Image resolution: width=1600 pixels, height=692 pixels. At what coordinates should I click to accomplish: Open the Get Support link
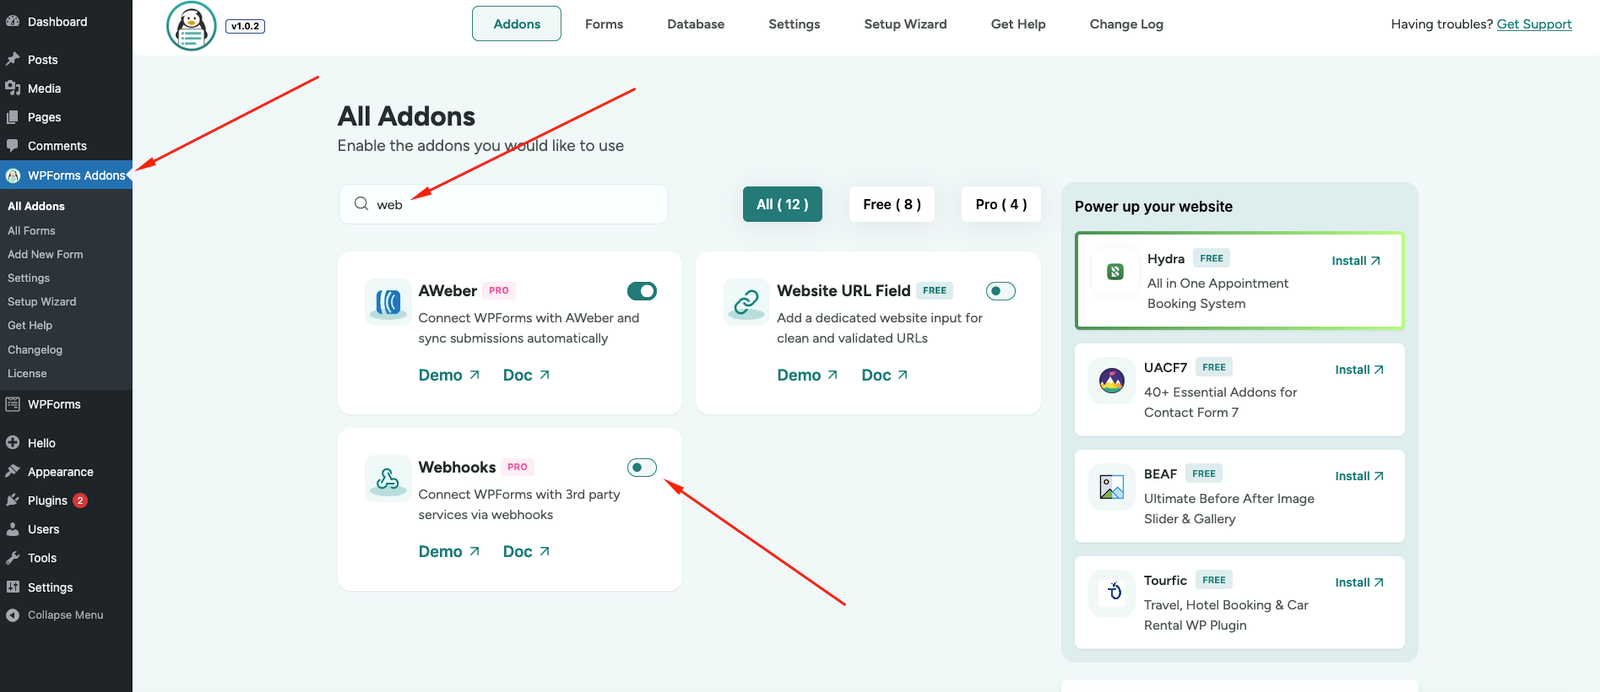[x=1534, y=24]
